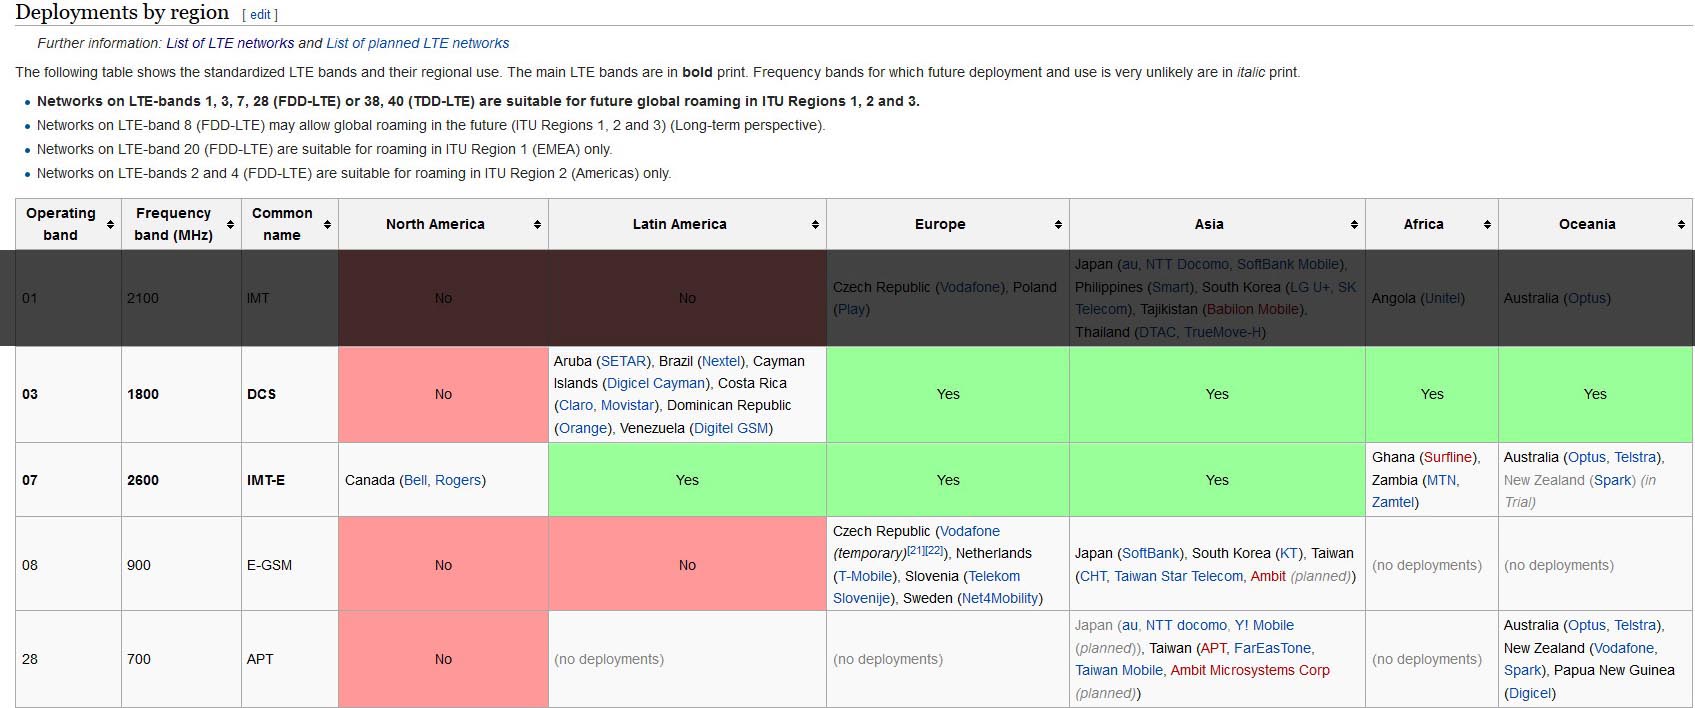Image resolution: width=1695 pixels, height=708 pixels.
Task: Sort table by Europe column
Action: click(x=1058, y=224)
